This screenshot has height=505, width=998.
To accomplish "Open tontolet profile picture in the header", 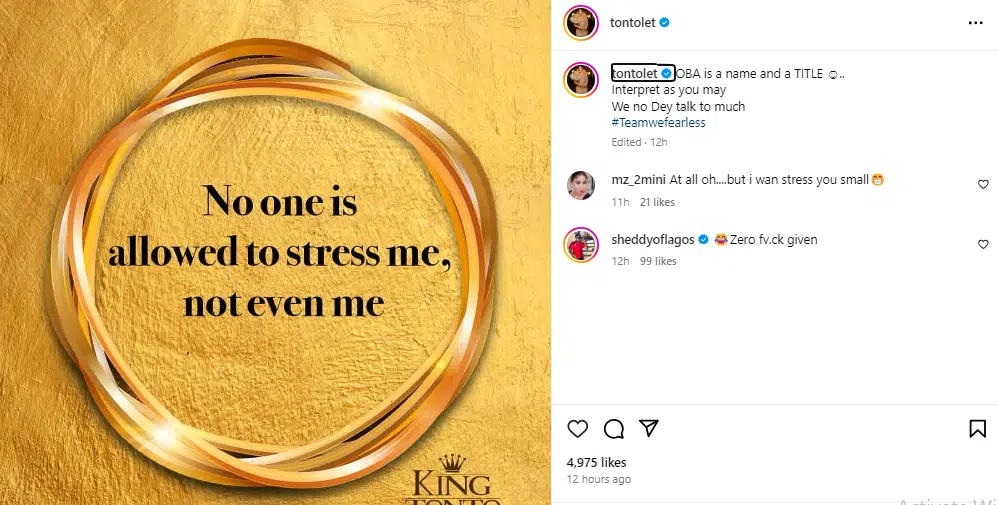I will point(581,22).
